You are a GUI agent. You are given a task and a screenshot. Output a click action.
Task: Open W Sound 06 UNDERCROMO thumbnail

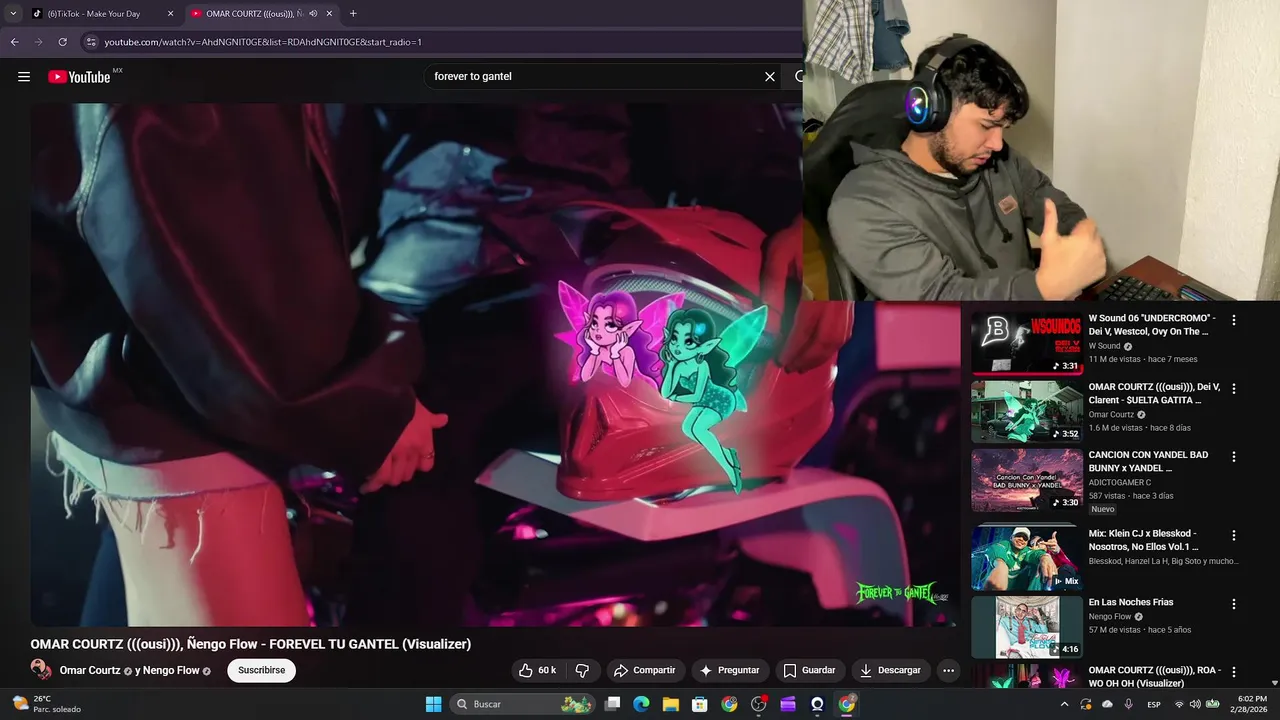click(x=1026, y=343)
